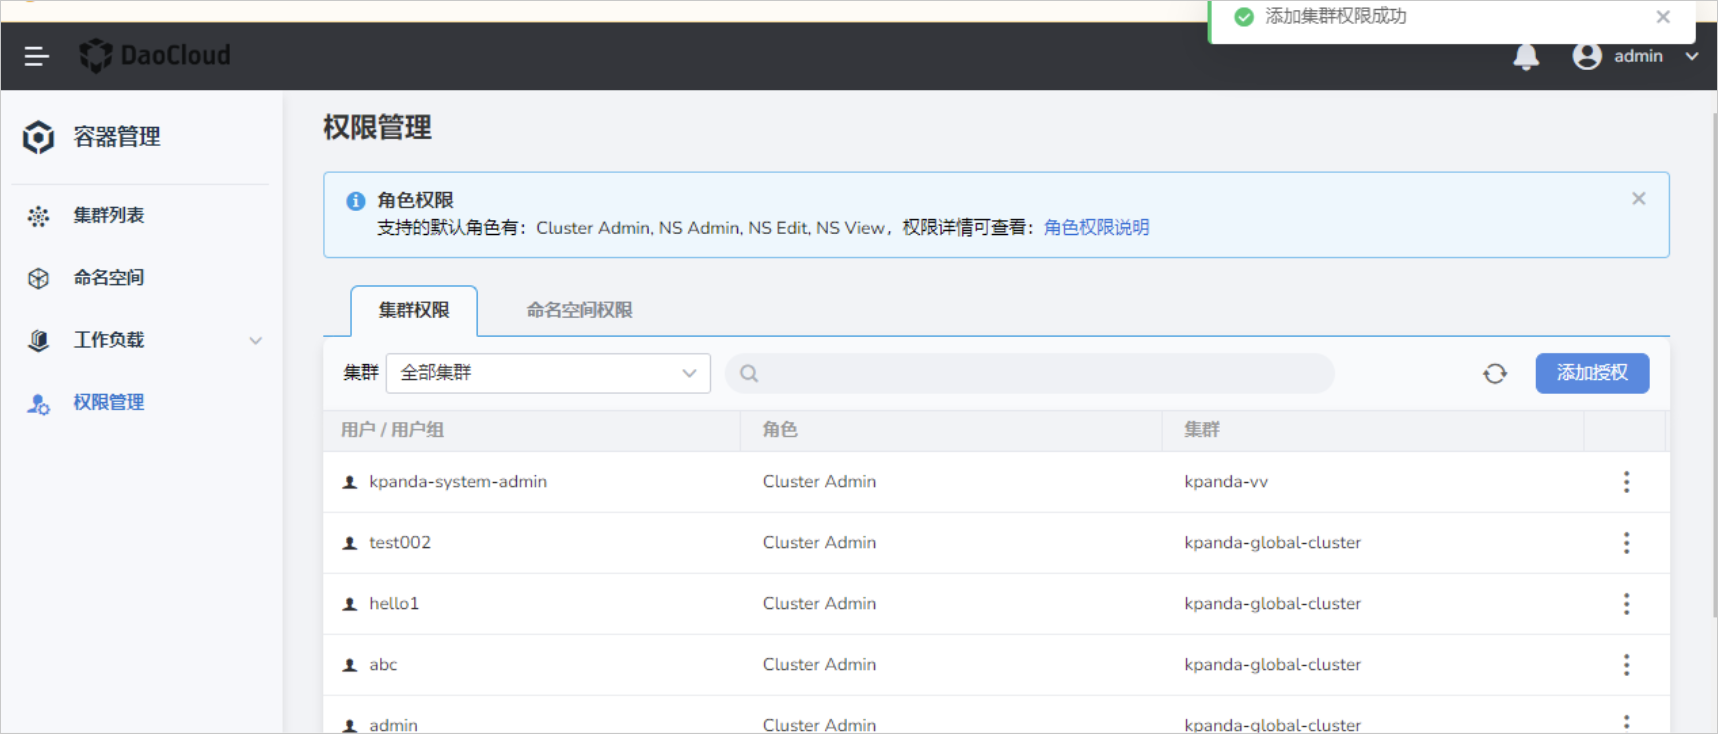Click the 添加授权 button

1592,373
